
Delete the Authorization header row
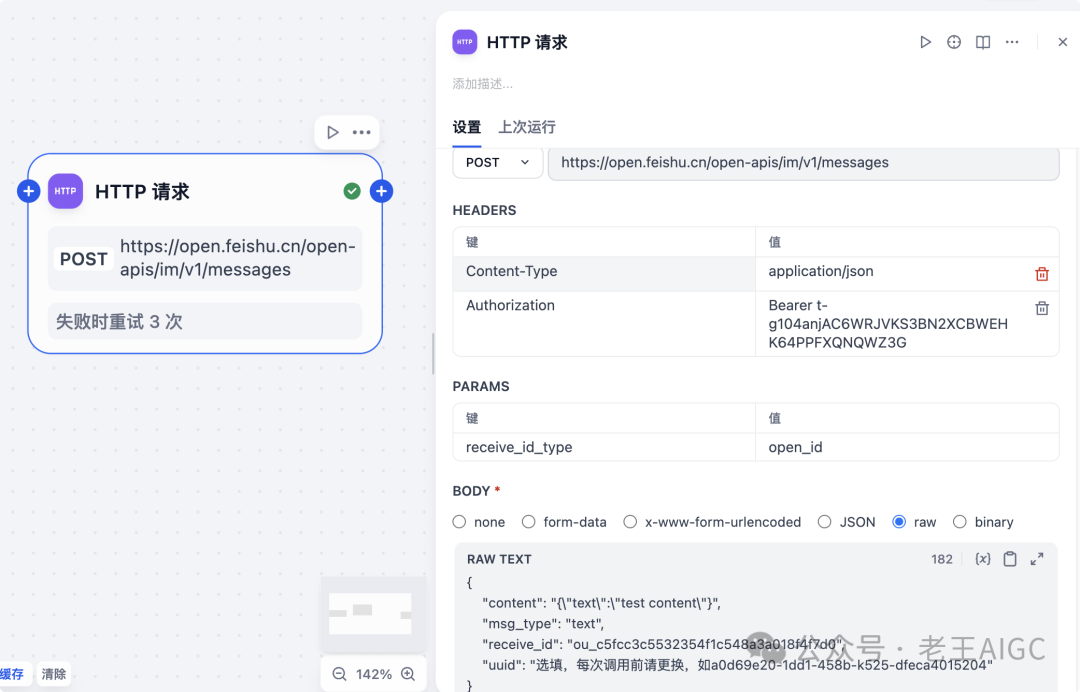coord(1041,308)
